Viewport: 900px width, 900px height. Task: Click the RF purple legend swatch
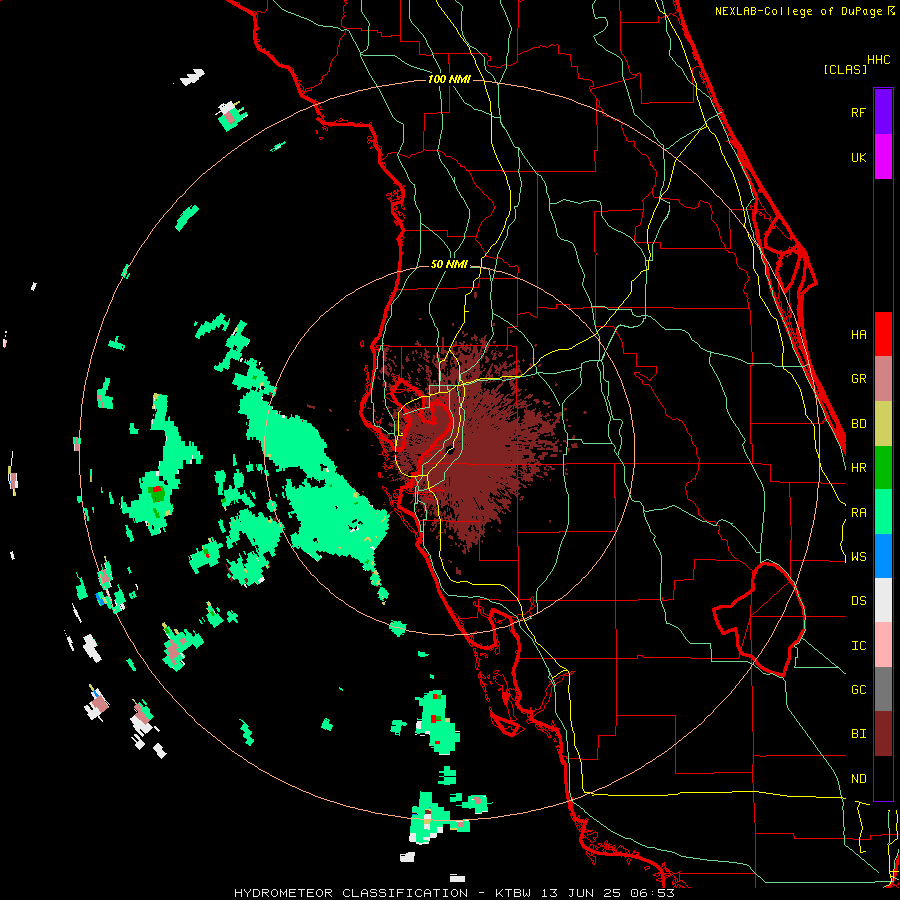(x=883, y=112)
